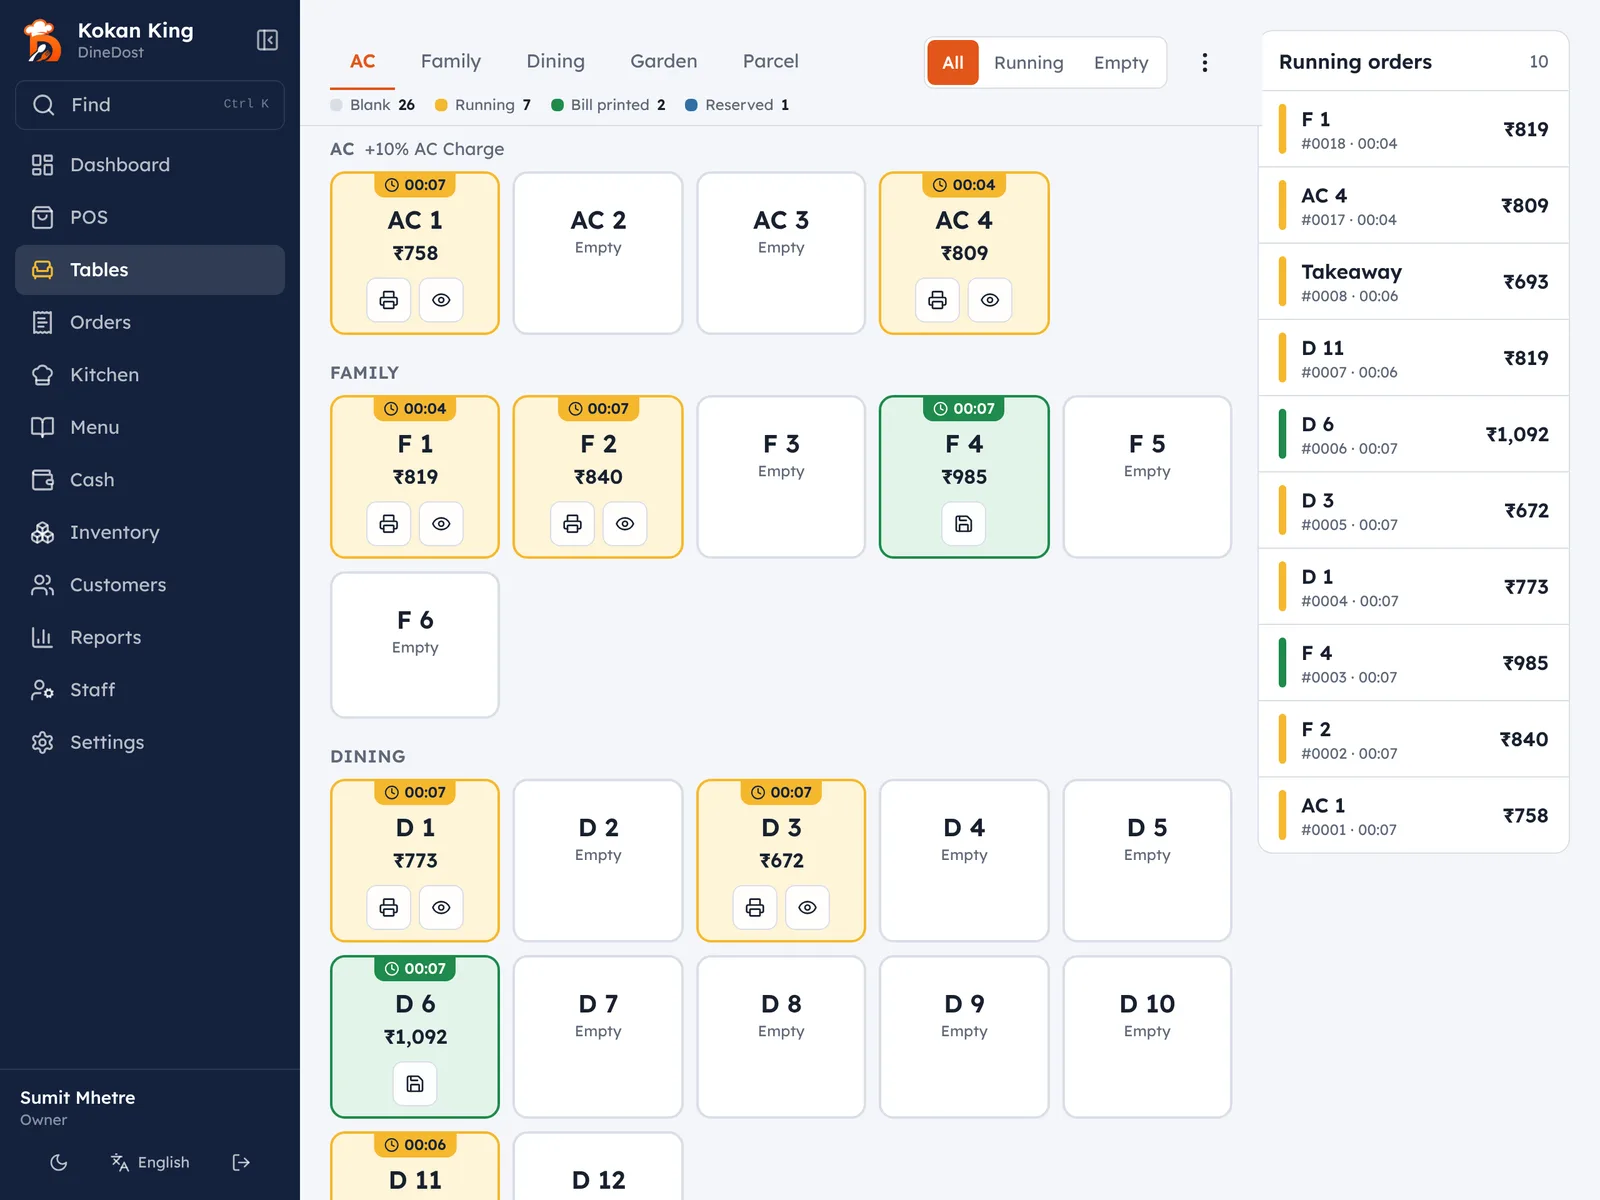Open Customers in the sidebar

pyautogui.click(x=150, y=585)
